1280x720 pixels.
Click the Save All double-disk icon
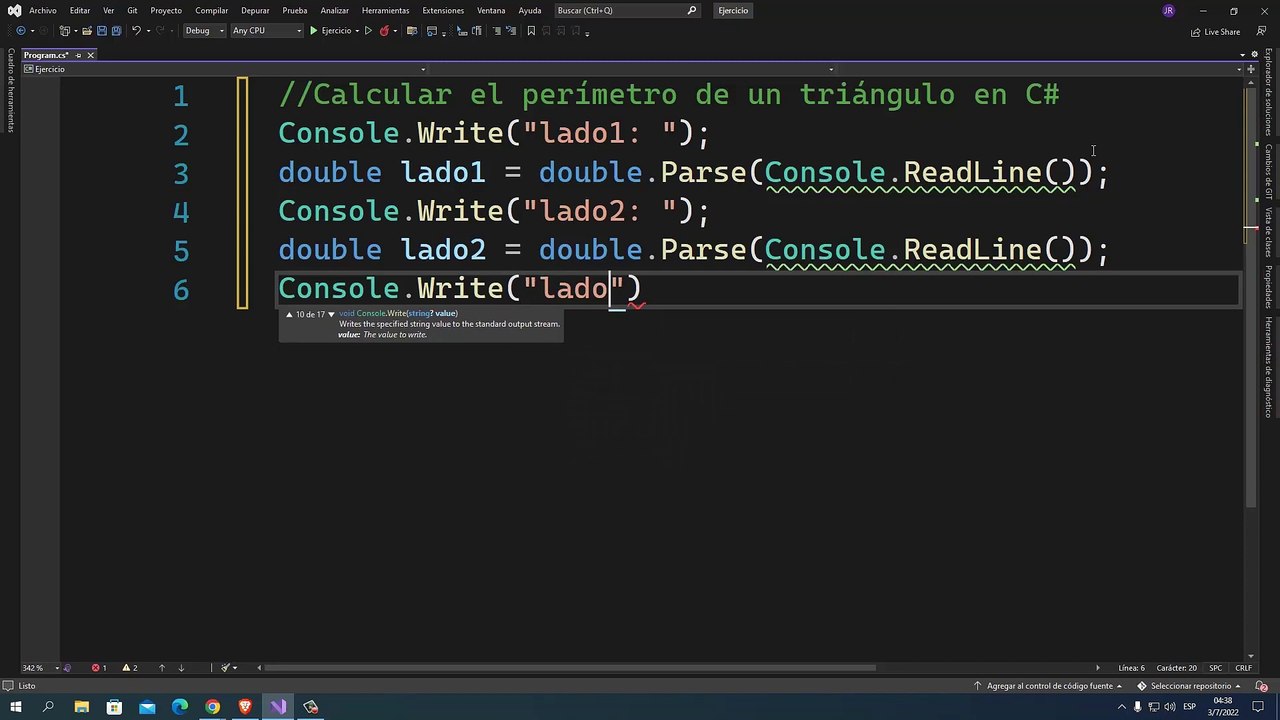tap(116, 31)
